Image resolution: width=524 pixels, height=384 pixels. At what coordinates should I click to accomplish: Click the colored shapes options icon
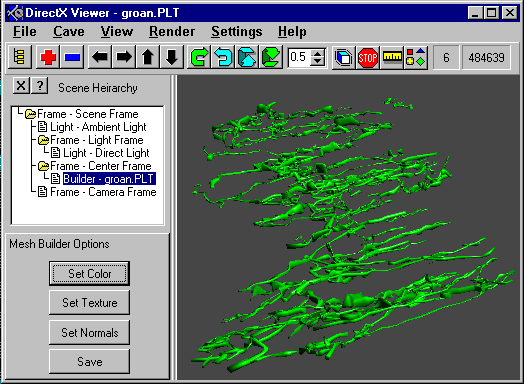(x=416, y=58)
